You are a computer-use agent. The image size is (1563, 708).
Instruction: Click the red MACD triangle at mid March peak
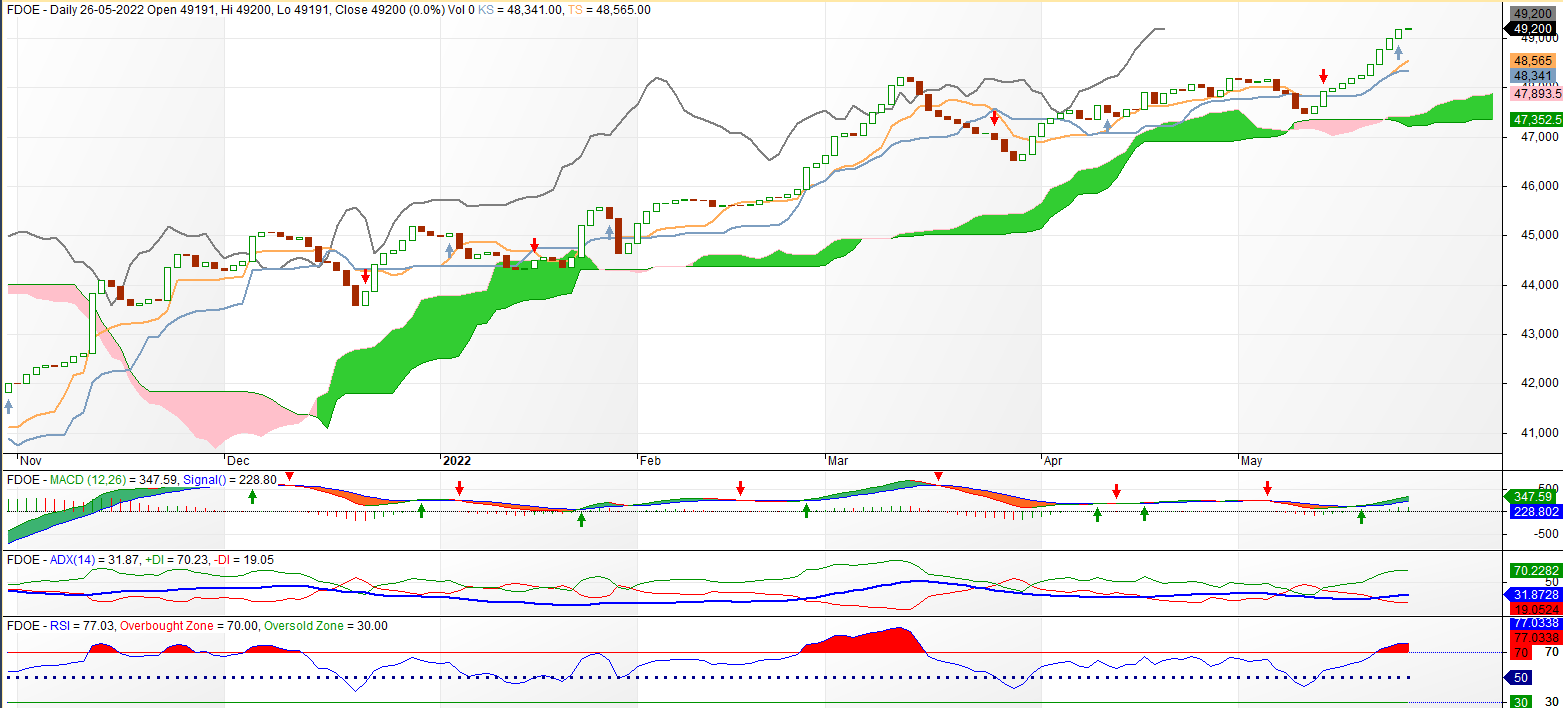(x=938, y=476)
